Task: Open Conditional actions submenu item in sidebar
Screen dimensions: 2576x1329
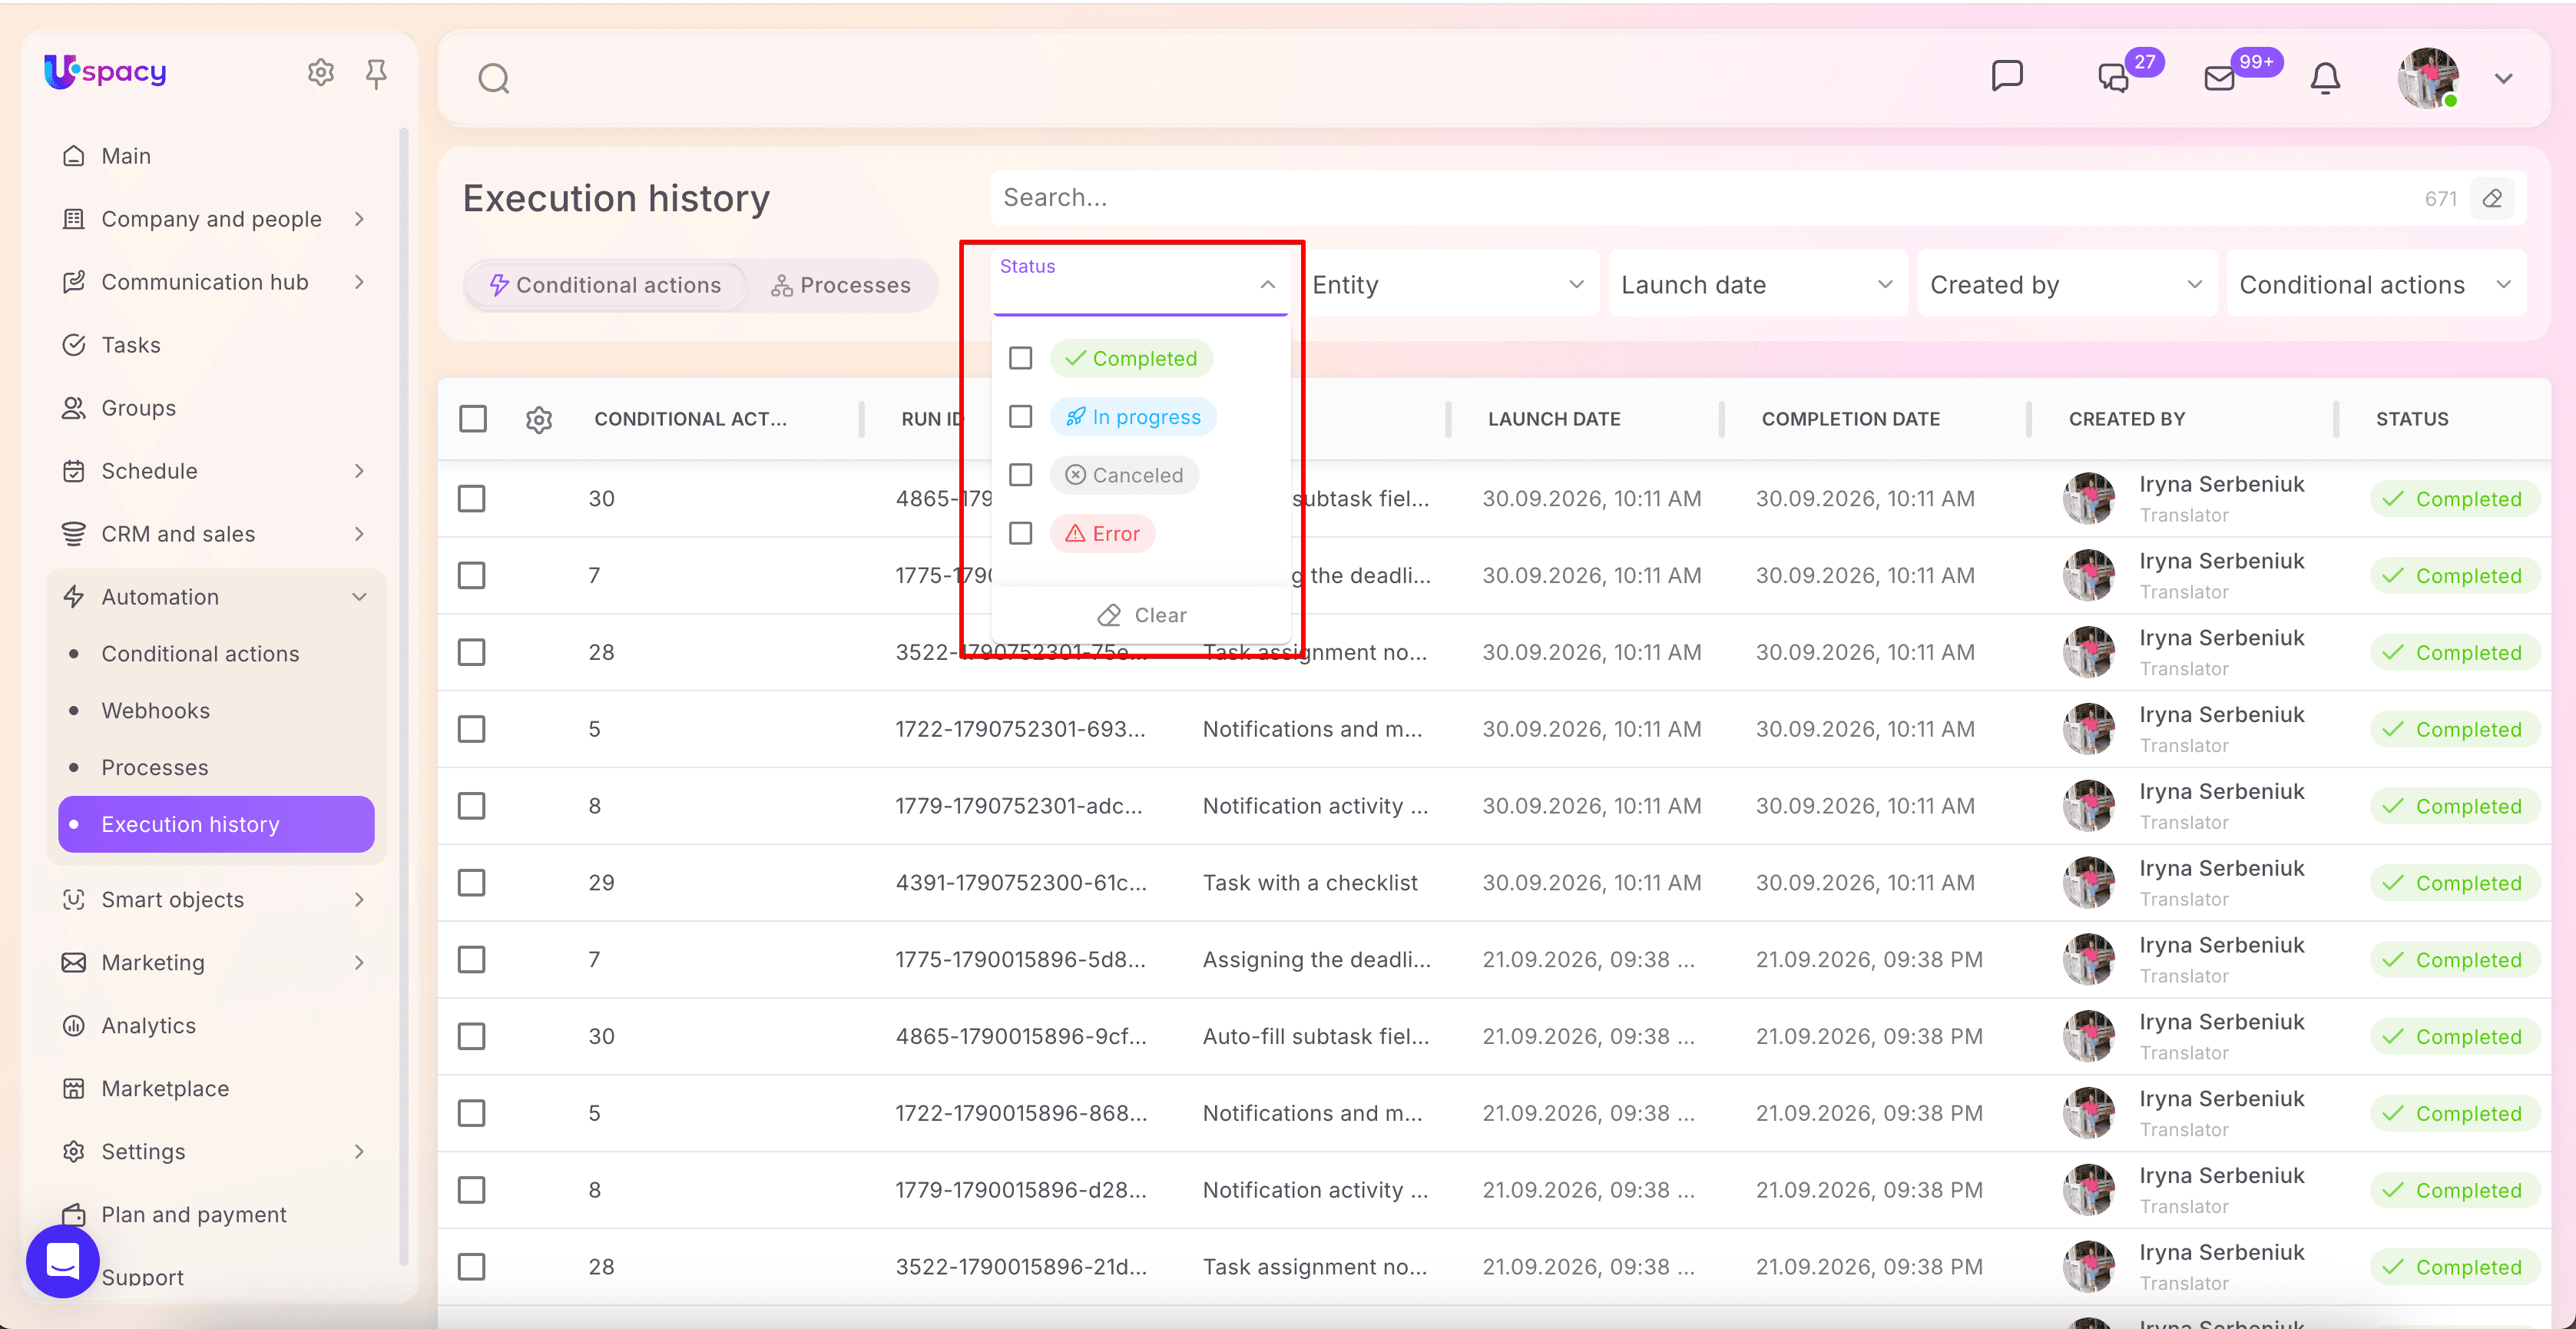Action: 200,653
